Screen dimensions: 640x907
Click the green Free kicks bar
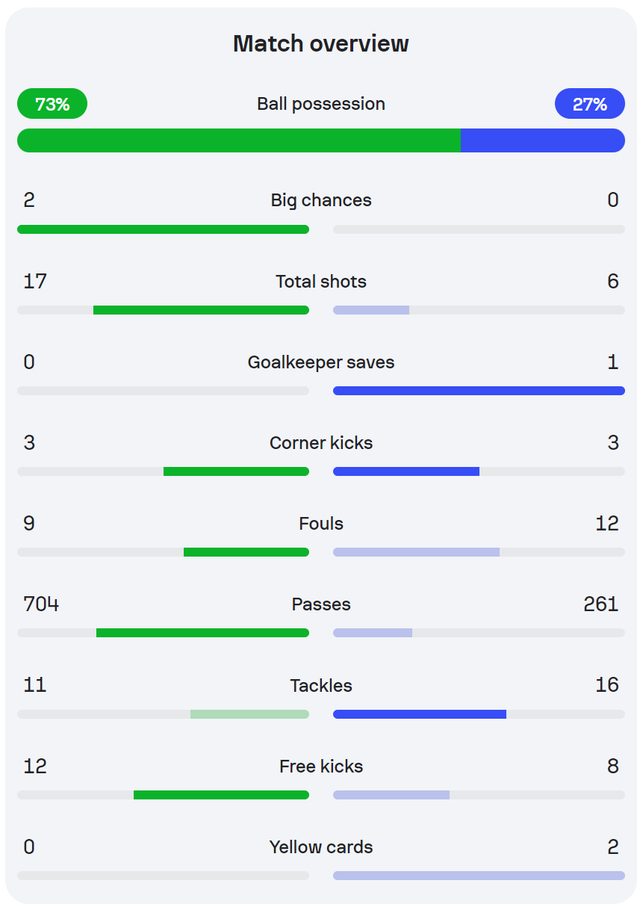tap(221, 795)
